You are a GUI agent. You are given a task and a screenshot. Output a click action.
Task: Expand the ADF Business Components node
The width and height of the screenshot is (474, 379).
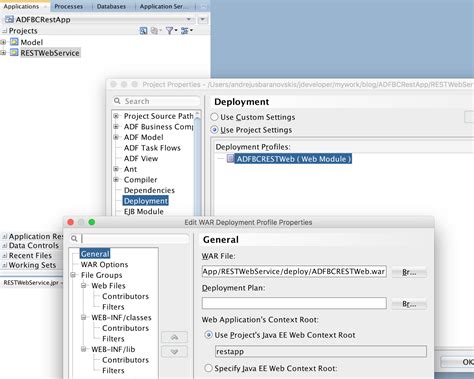tap(116, 127)
